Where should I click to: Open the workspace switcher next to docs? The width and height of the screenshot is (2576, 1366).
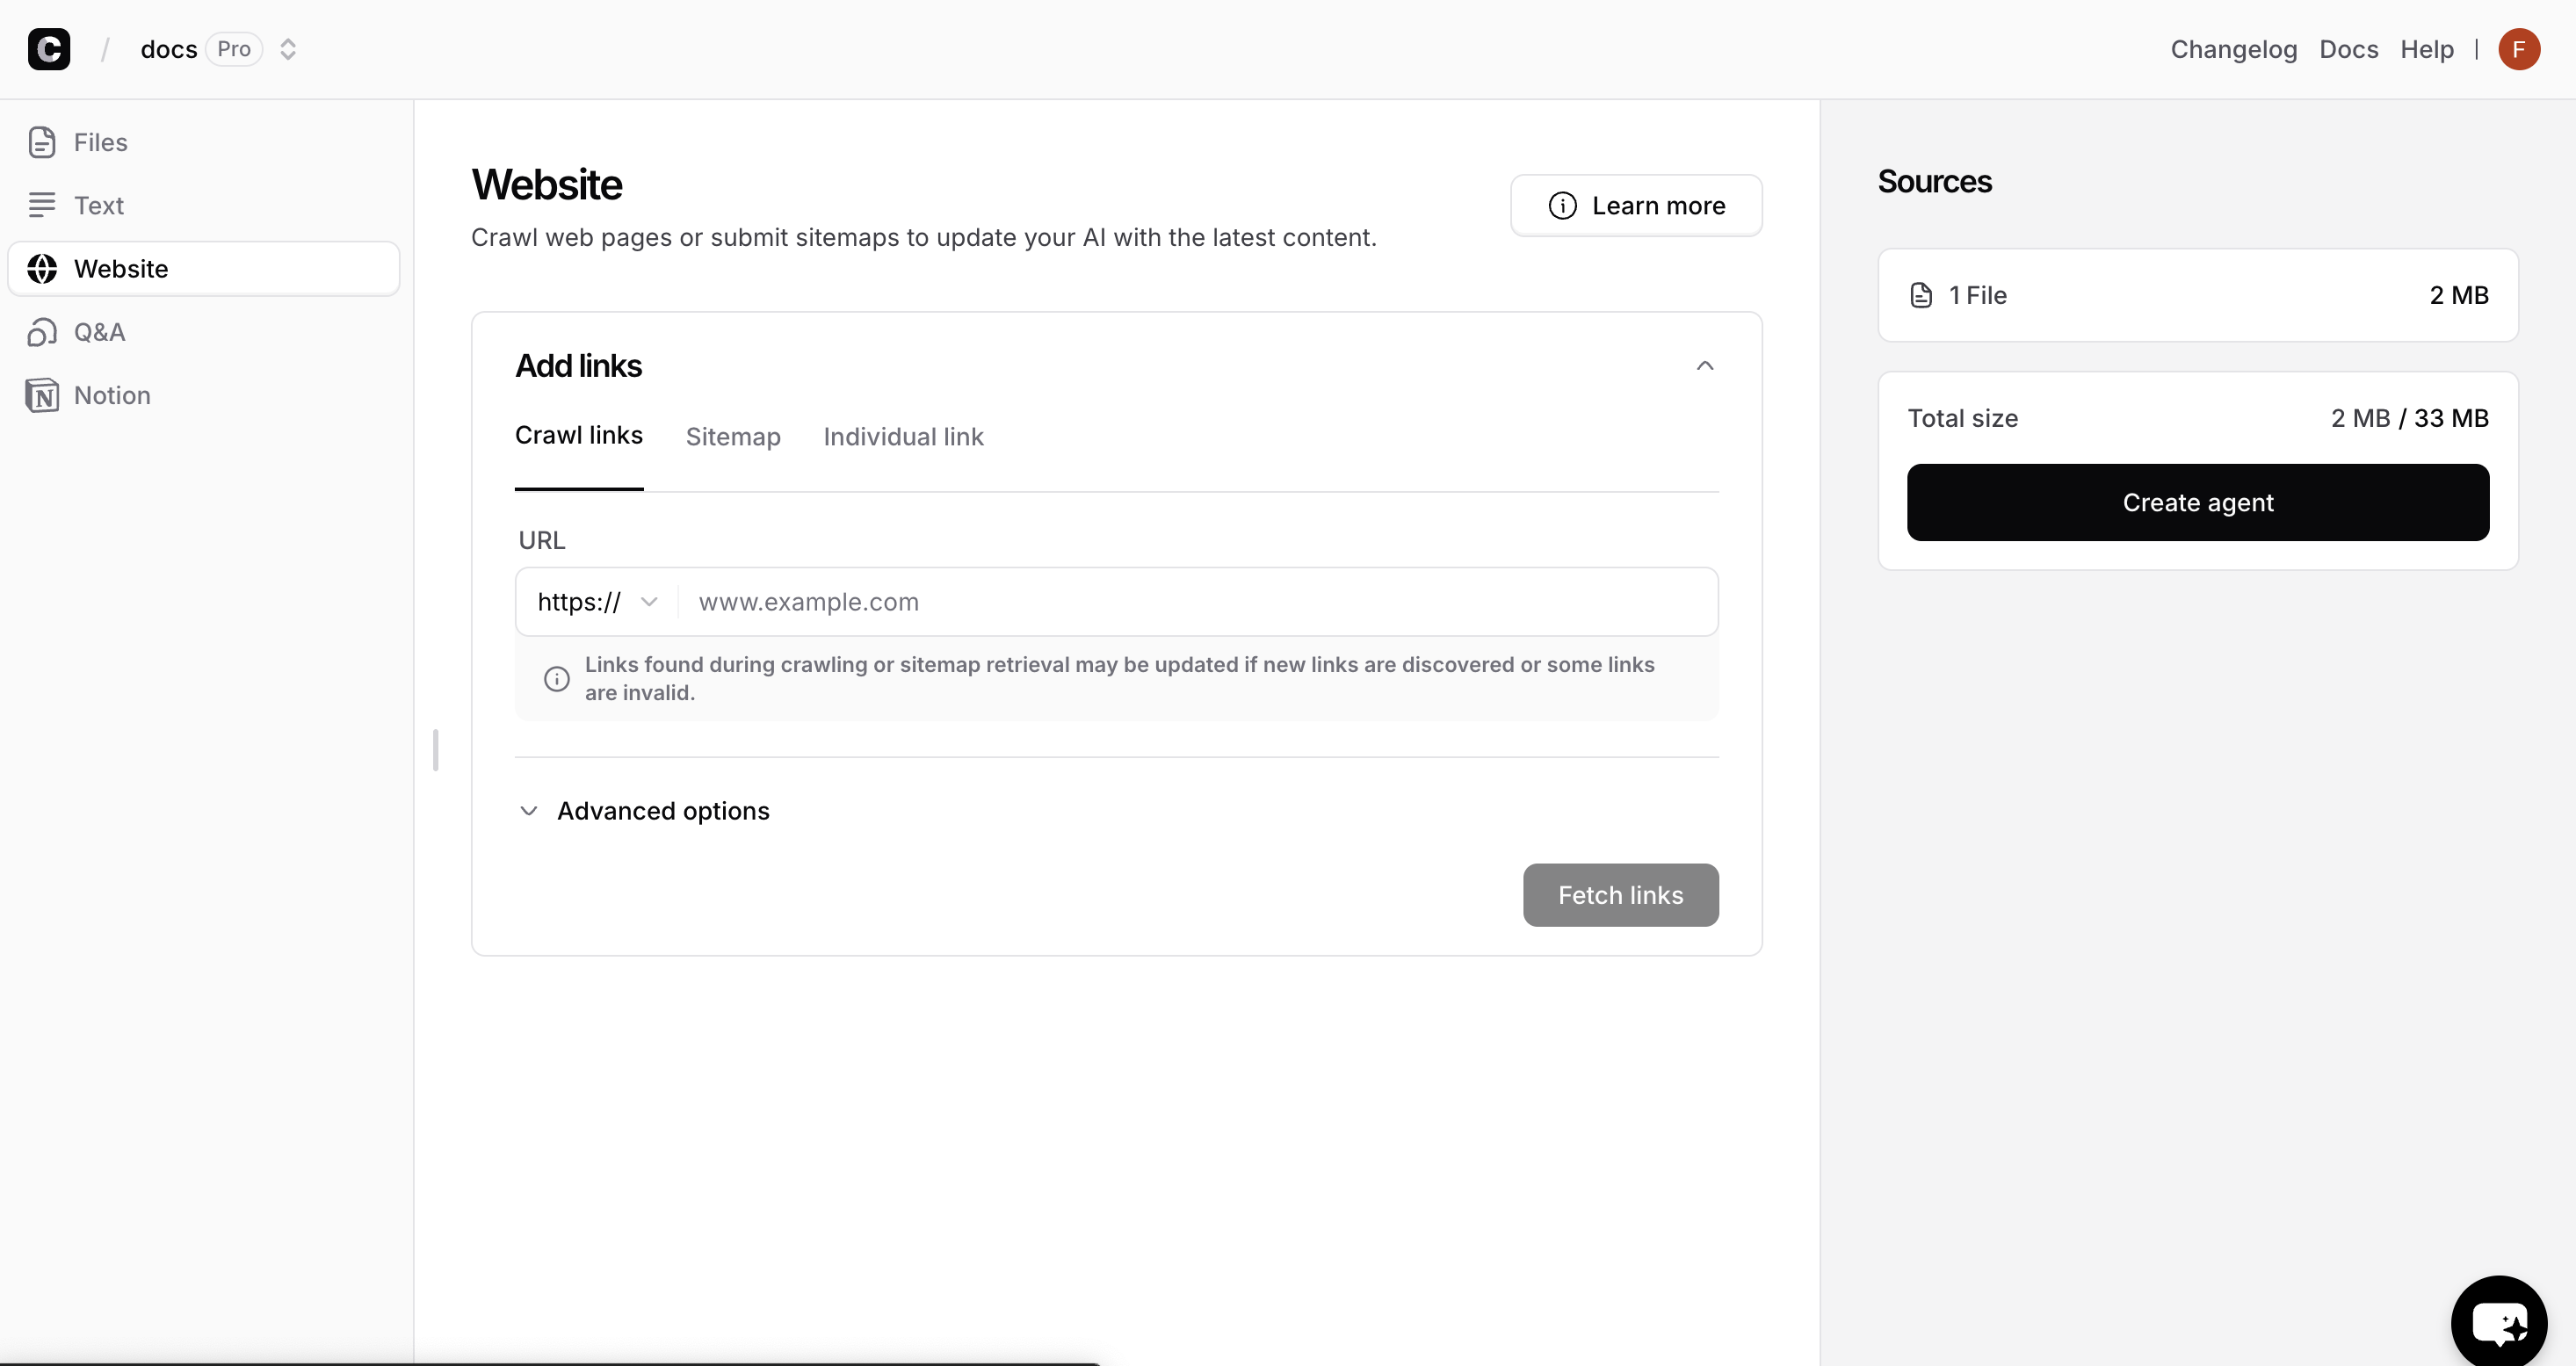pyautogui.click(x=288, y=48)
